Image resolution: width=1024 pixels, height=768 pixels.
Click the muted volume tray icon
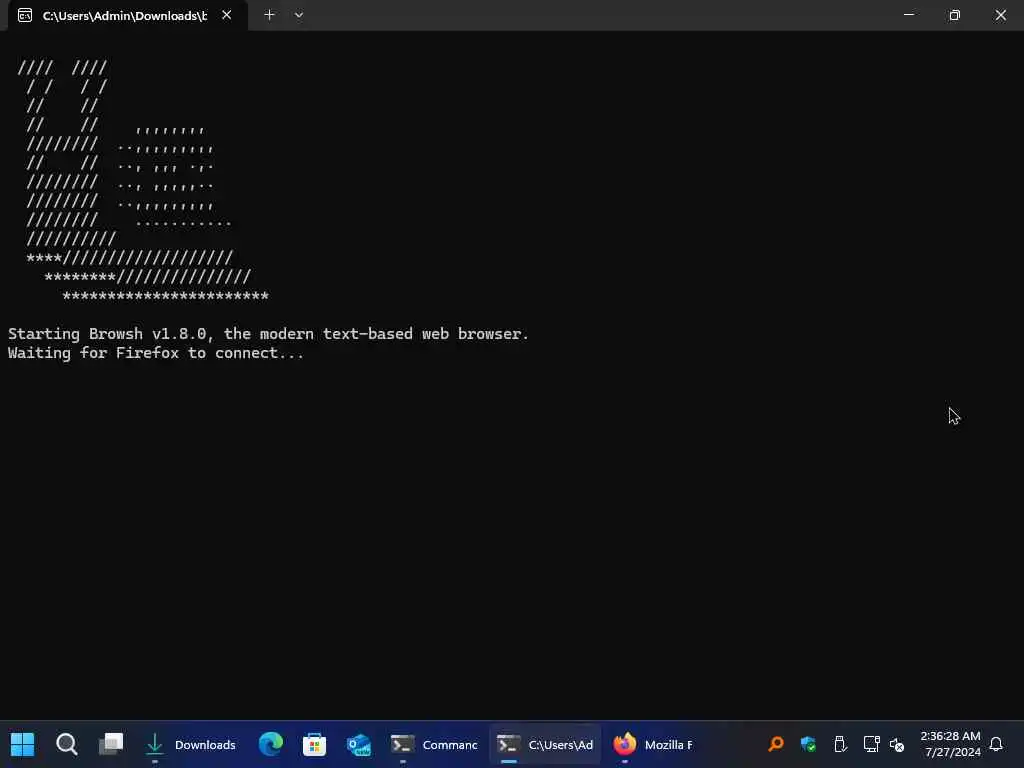[897, 744]
